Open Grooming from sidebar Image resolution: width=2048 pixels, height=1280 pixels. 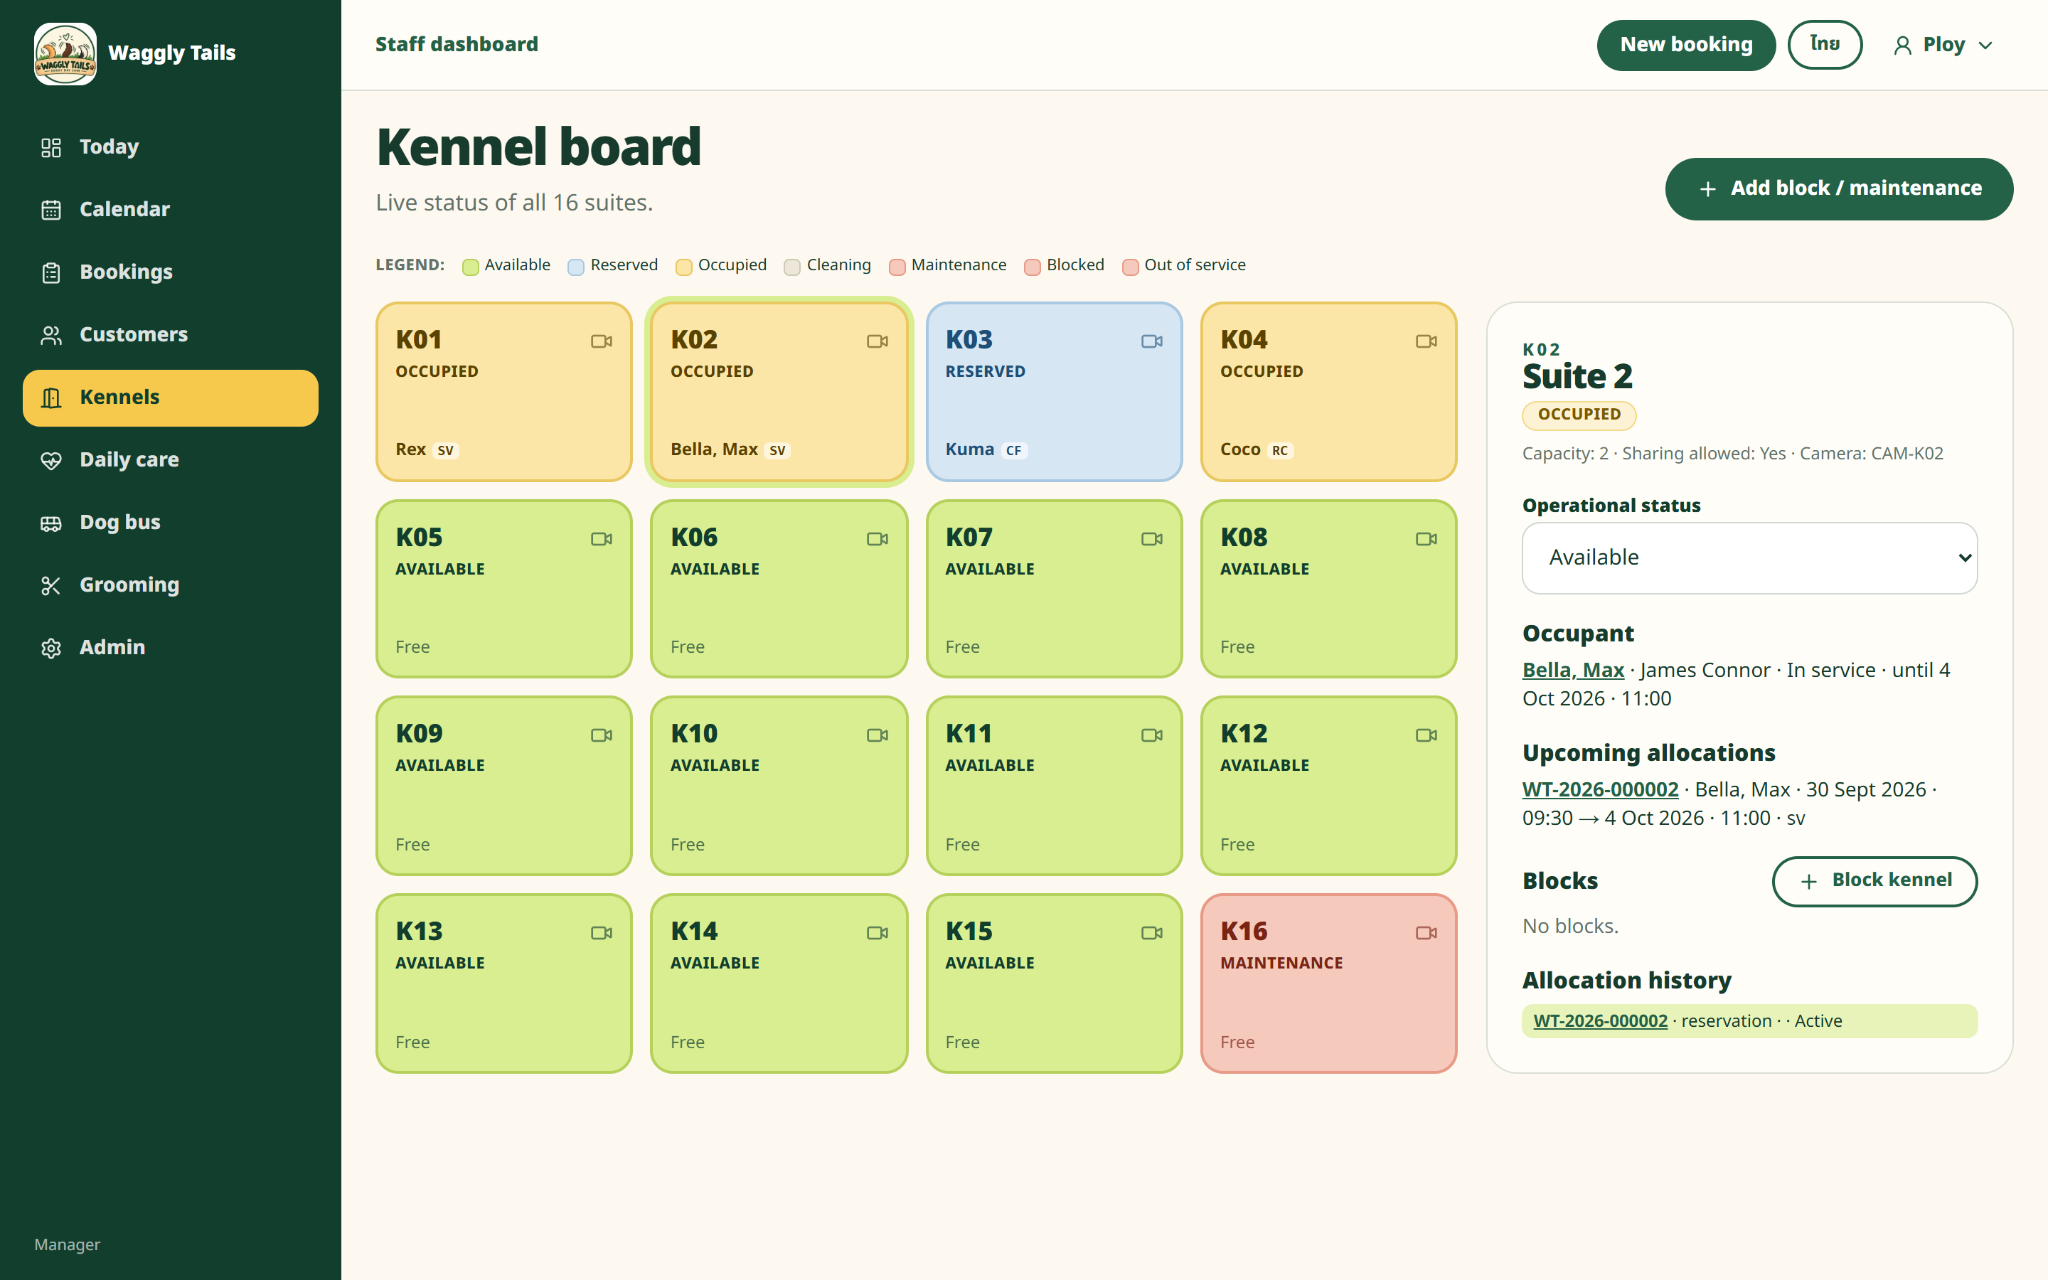click(170, 585)
